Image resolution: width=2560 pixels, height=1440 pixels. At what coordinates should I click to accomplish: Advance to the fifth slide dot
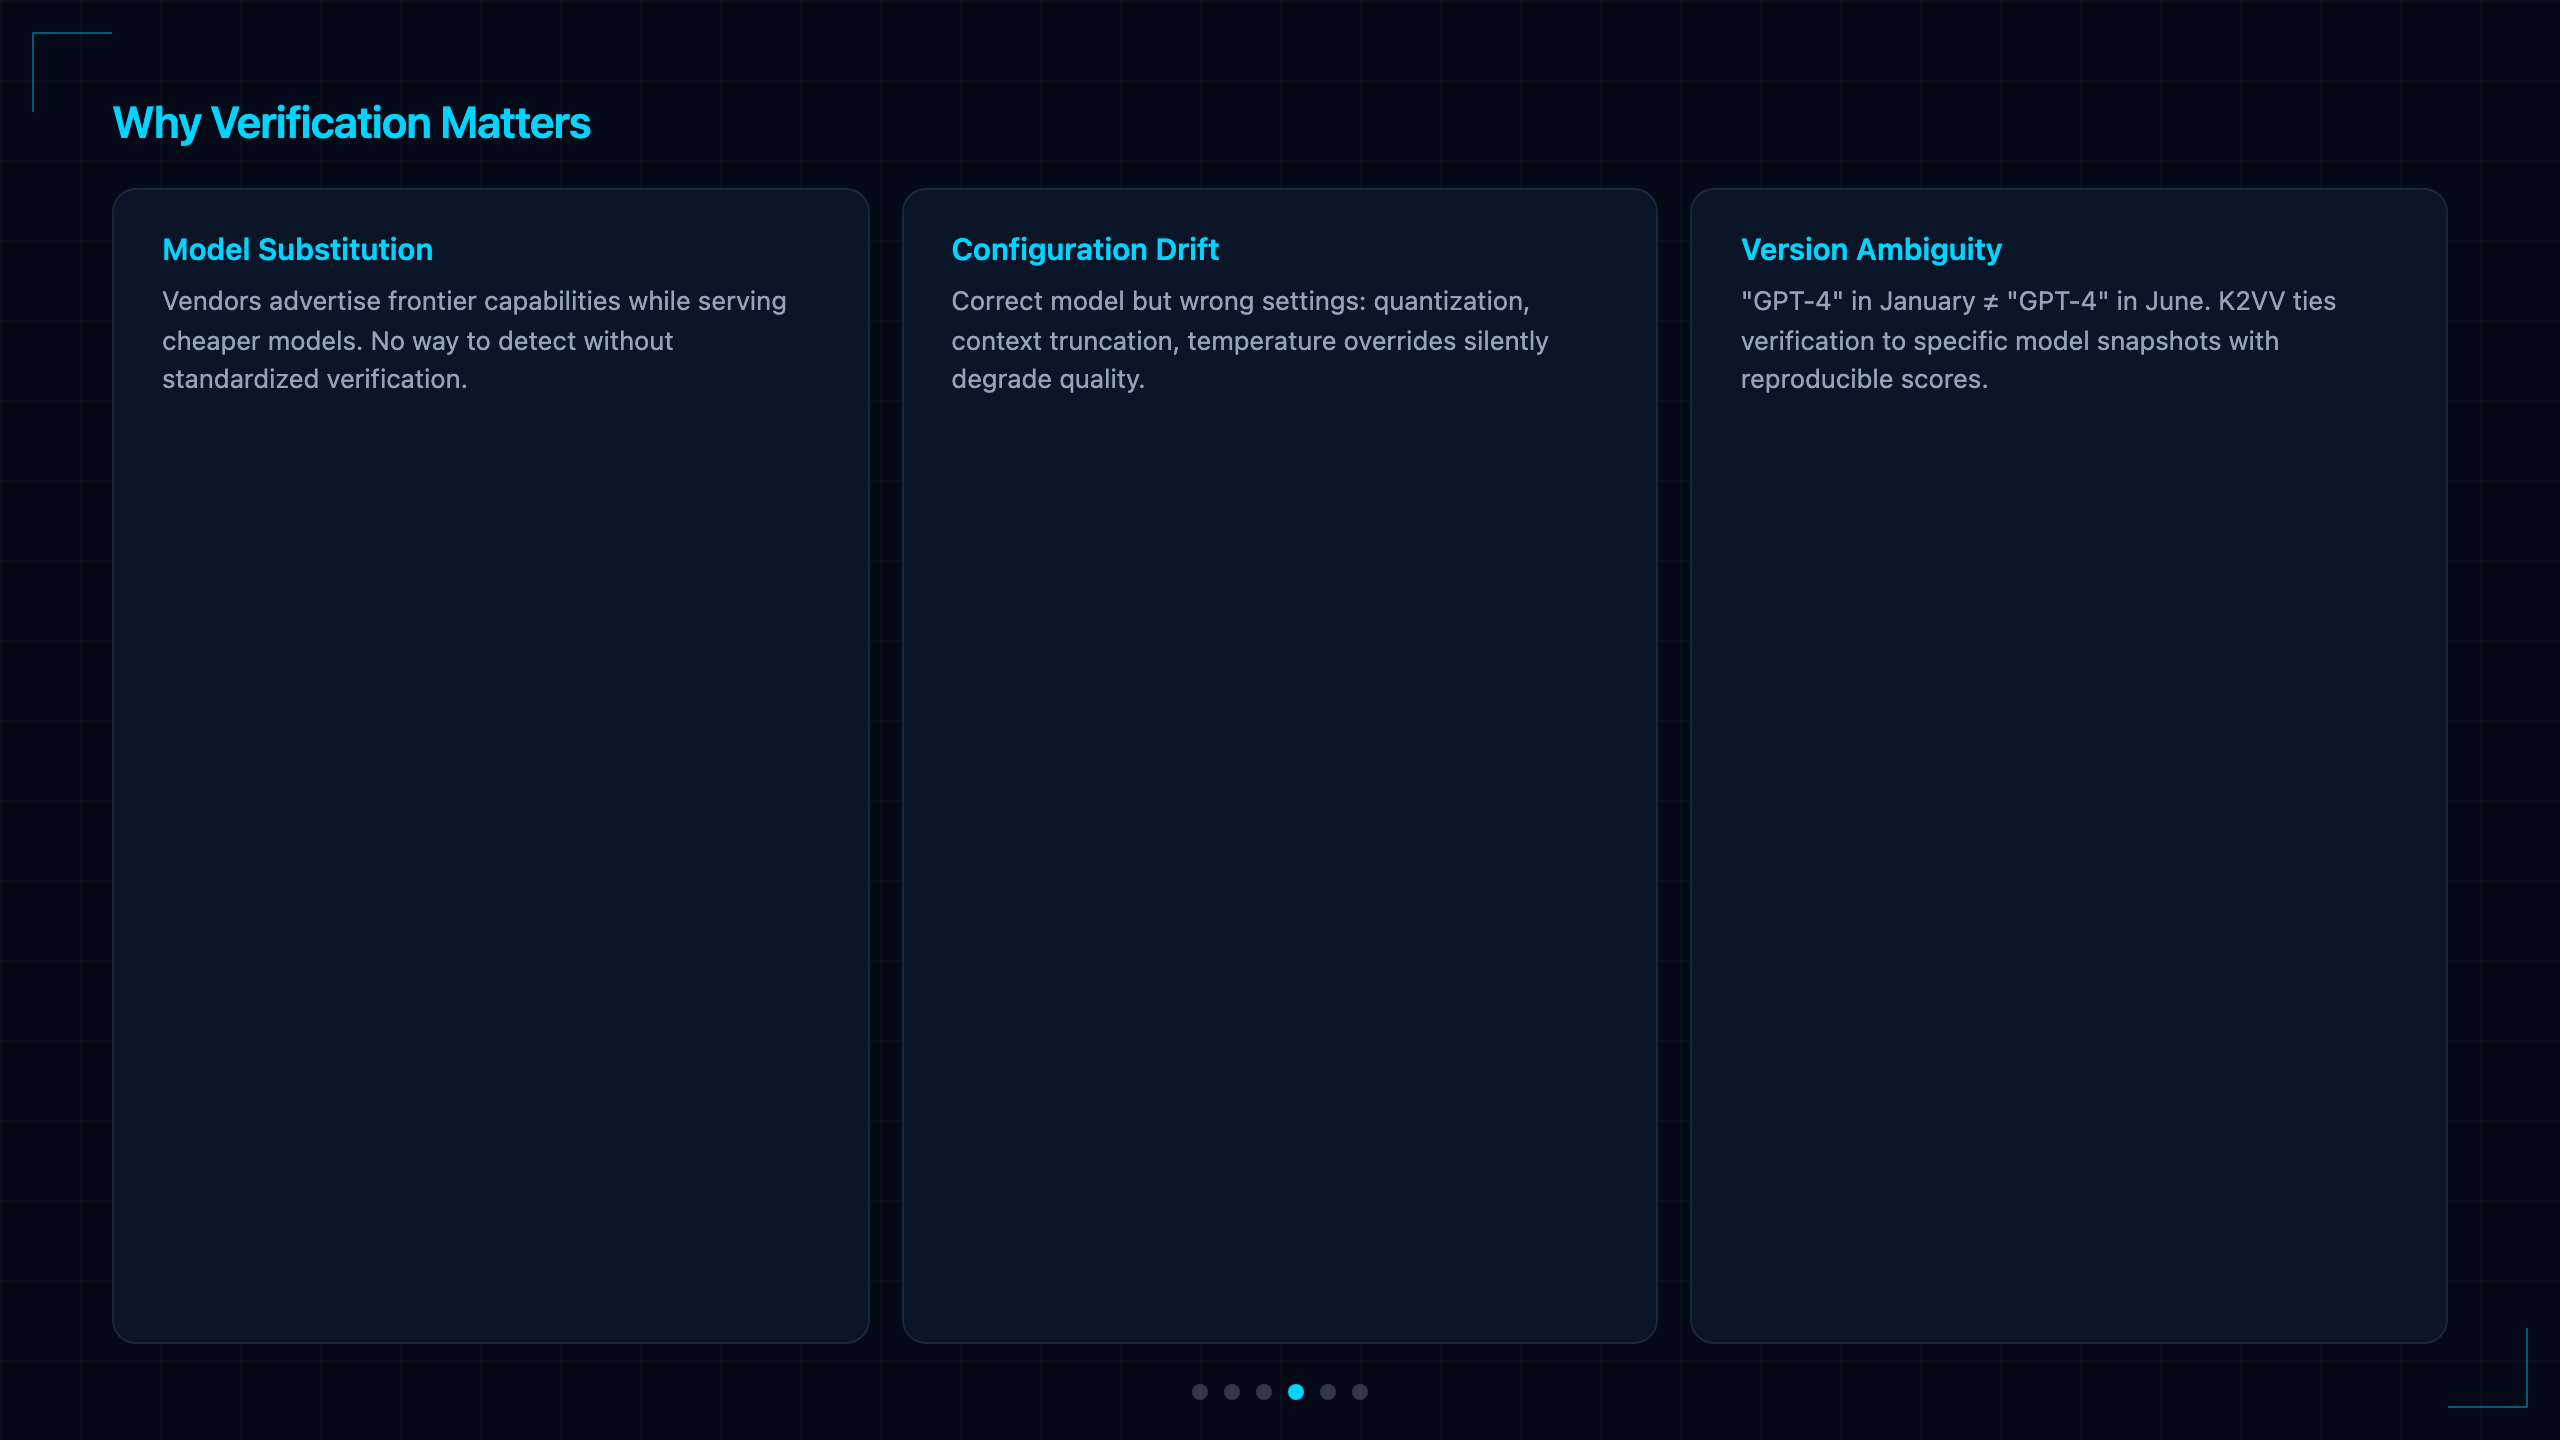coord(1328,1392)
